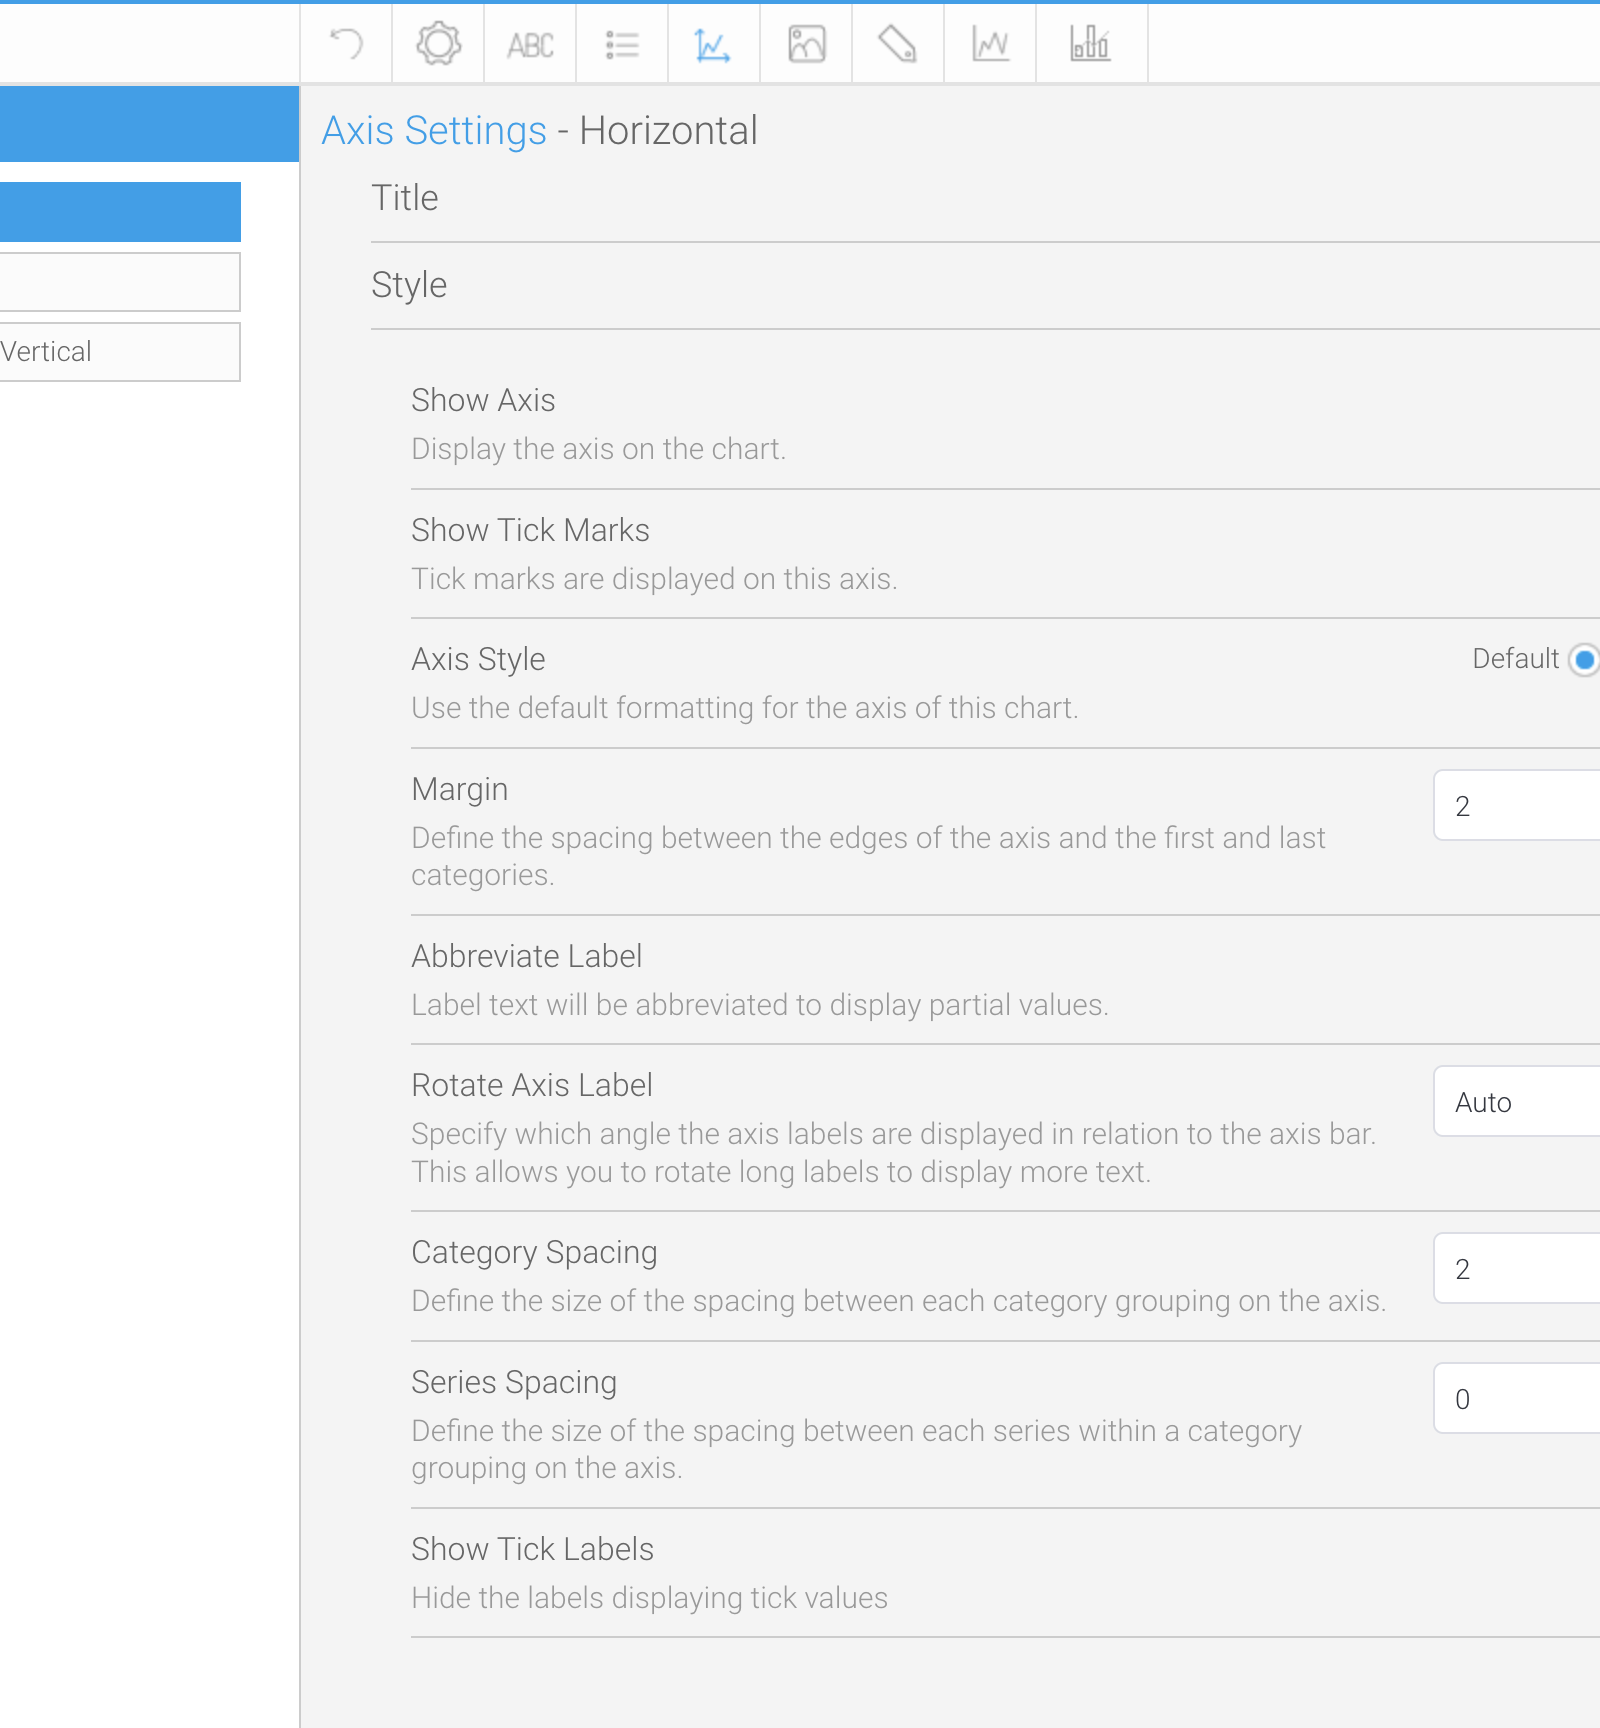Viewport: 1600px width, 1728px height.
Task: Select the empty tab above Vertical
Action: point(120,282)
